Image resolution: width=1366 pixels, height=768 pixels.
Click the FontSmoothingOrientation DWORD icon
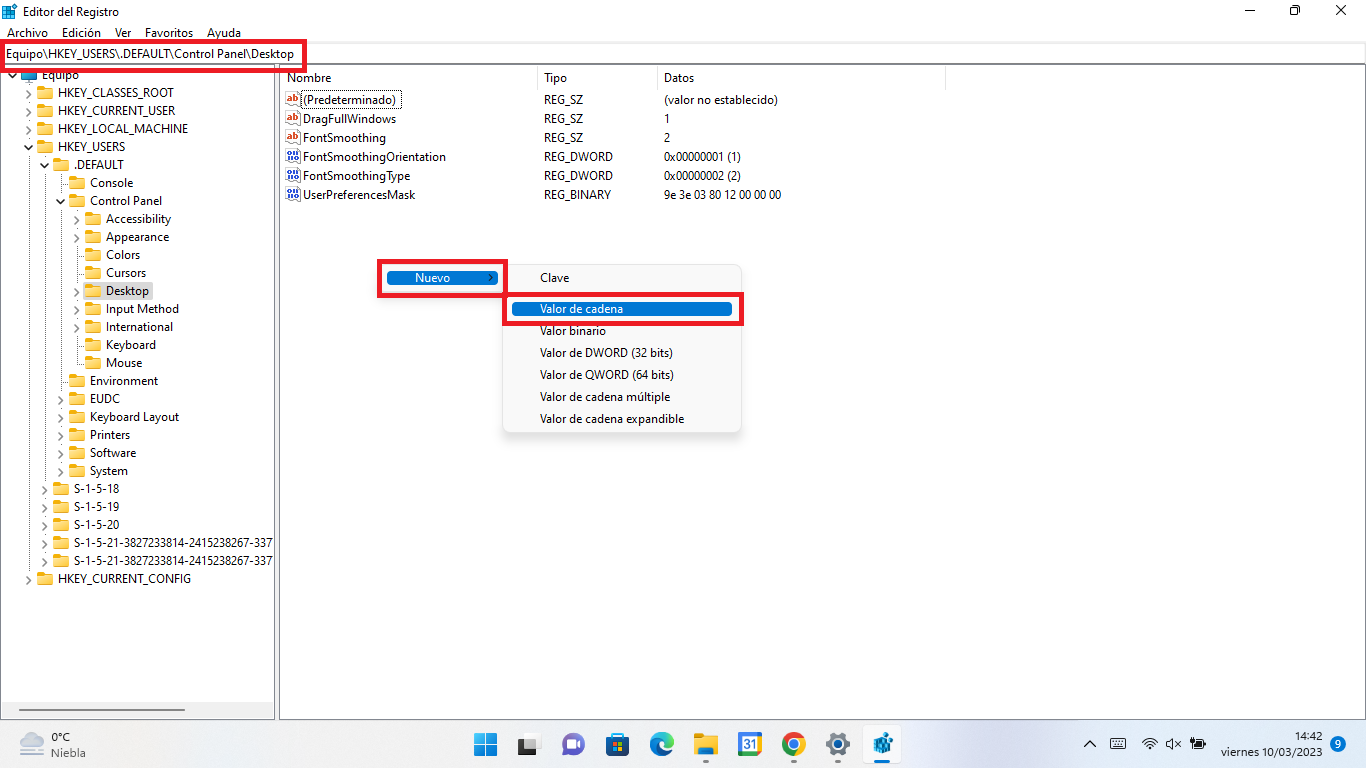[x=293, y=156]
